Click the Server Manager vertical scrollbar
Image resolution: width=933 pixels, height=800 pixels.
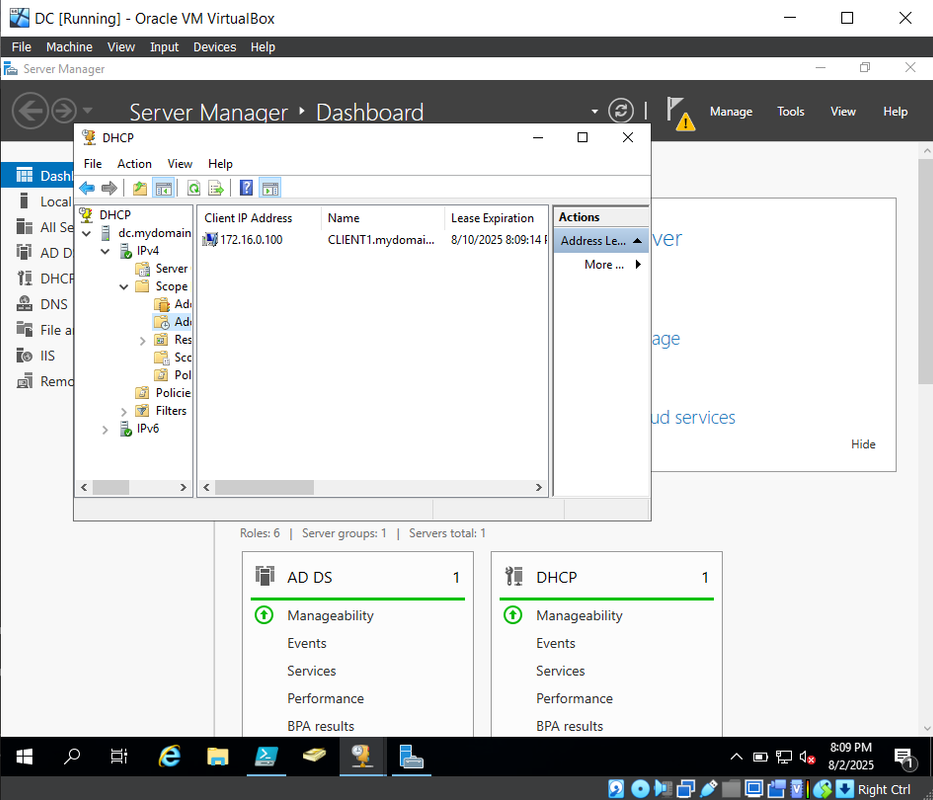[926, 271]
